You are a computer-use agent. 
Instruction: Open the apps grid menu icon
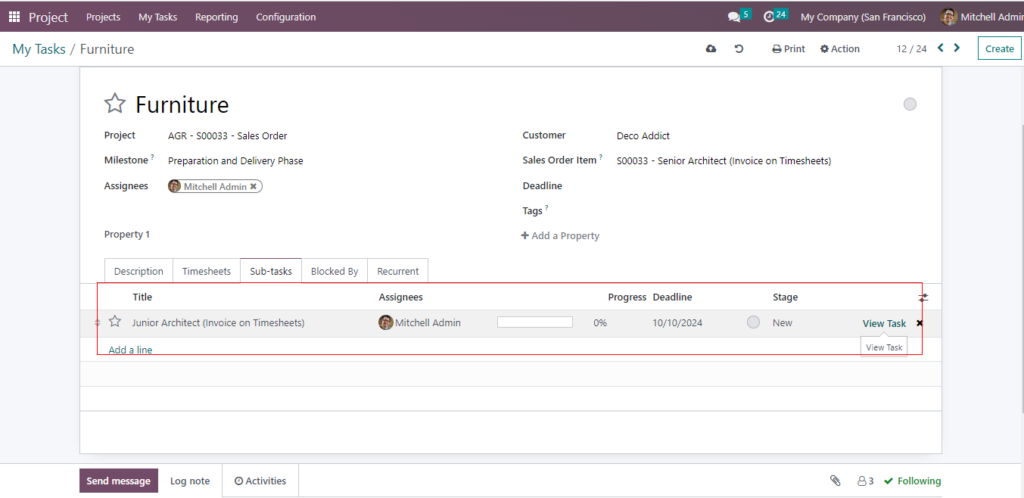click(14, 17)
